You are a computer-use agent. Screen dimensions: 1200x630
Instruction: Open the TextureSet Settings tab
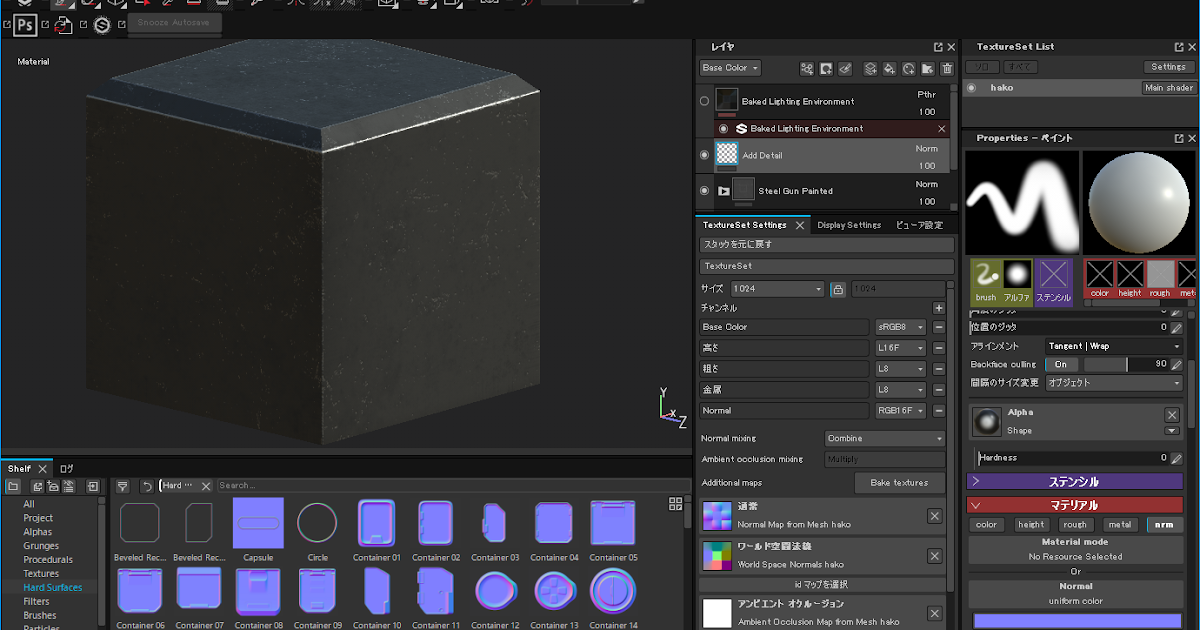[745, 225]
